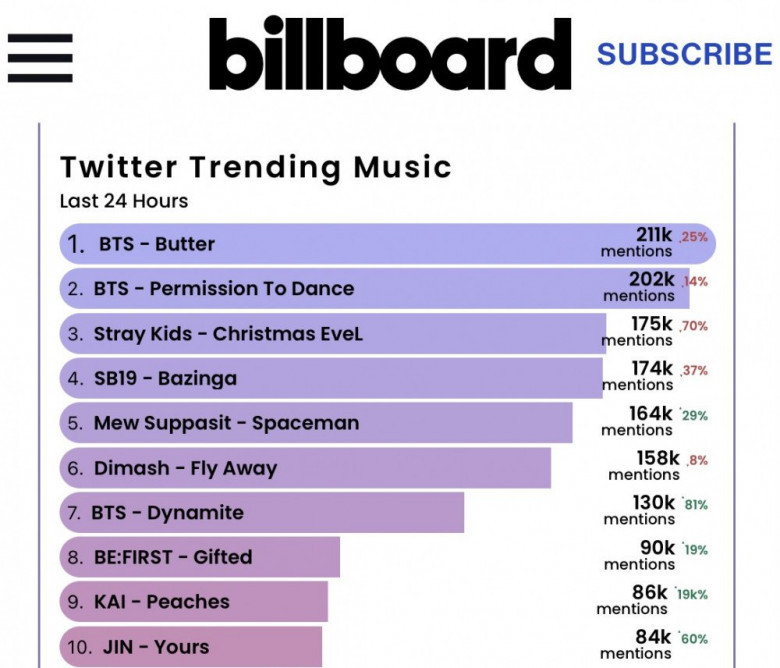Image resolution: width=780 pixels, height=668 pixels.
Task: Open Stray Kids - Christmas EveL row
Action: coord(228,334)
